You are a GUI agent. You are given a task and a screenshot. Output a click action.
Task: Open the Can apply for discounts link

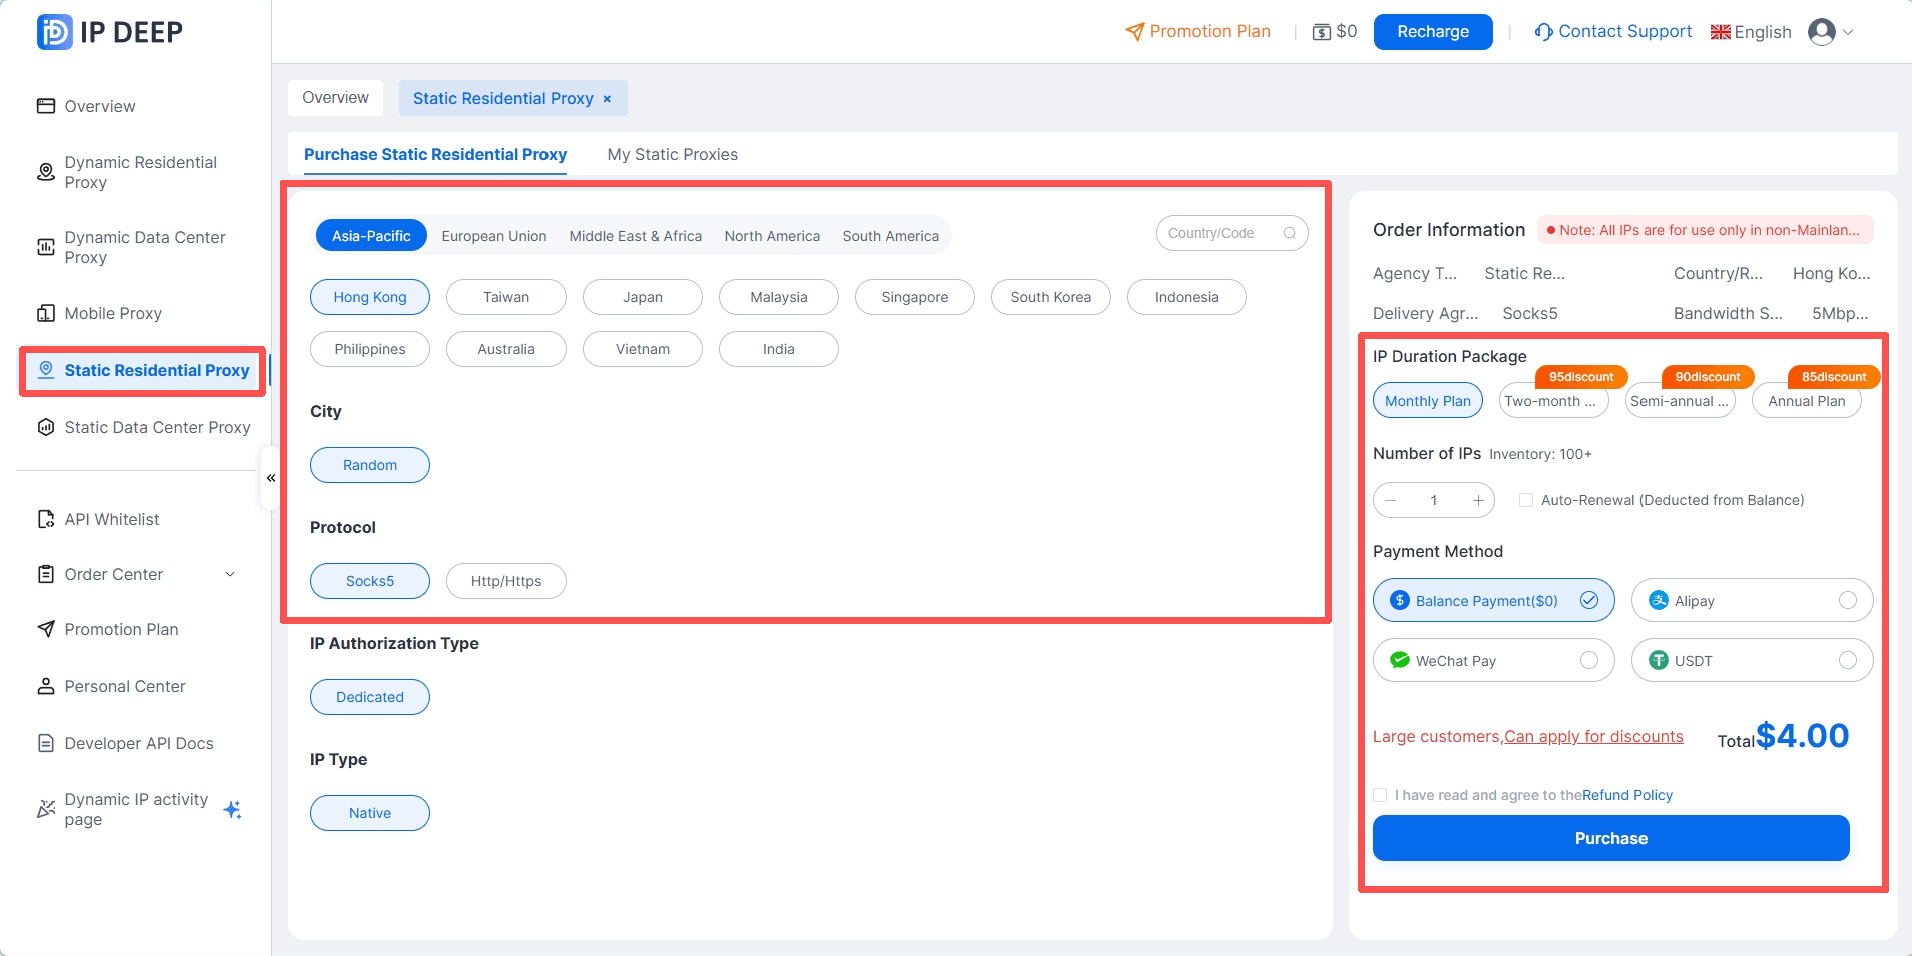(x=1592, y=736)
